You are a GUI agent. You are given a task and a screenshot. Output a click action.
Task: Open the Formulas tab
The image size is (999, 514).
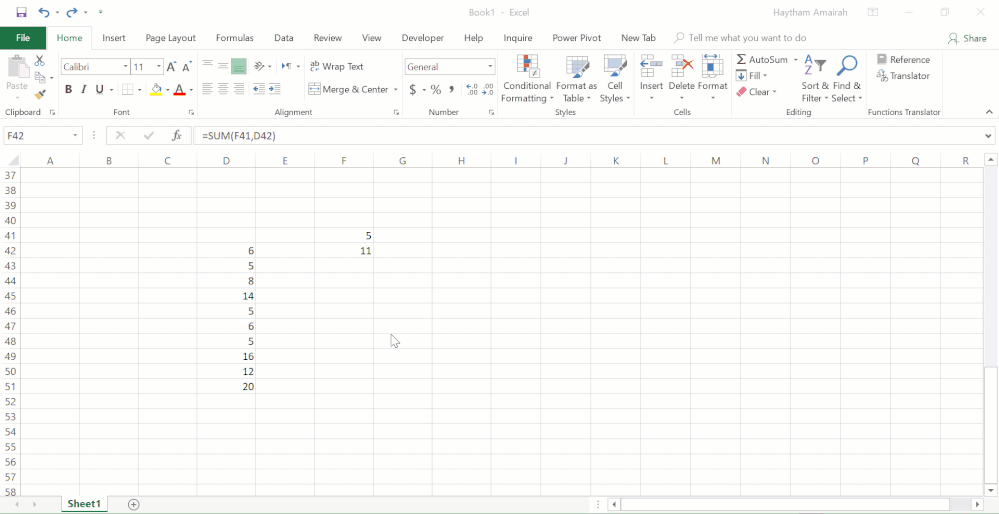point(235,38)
